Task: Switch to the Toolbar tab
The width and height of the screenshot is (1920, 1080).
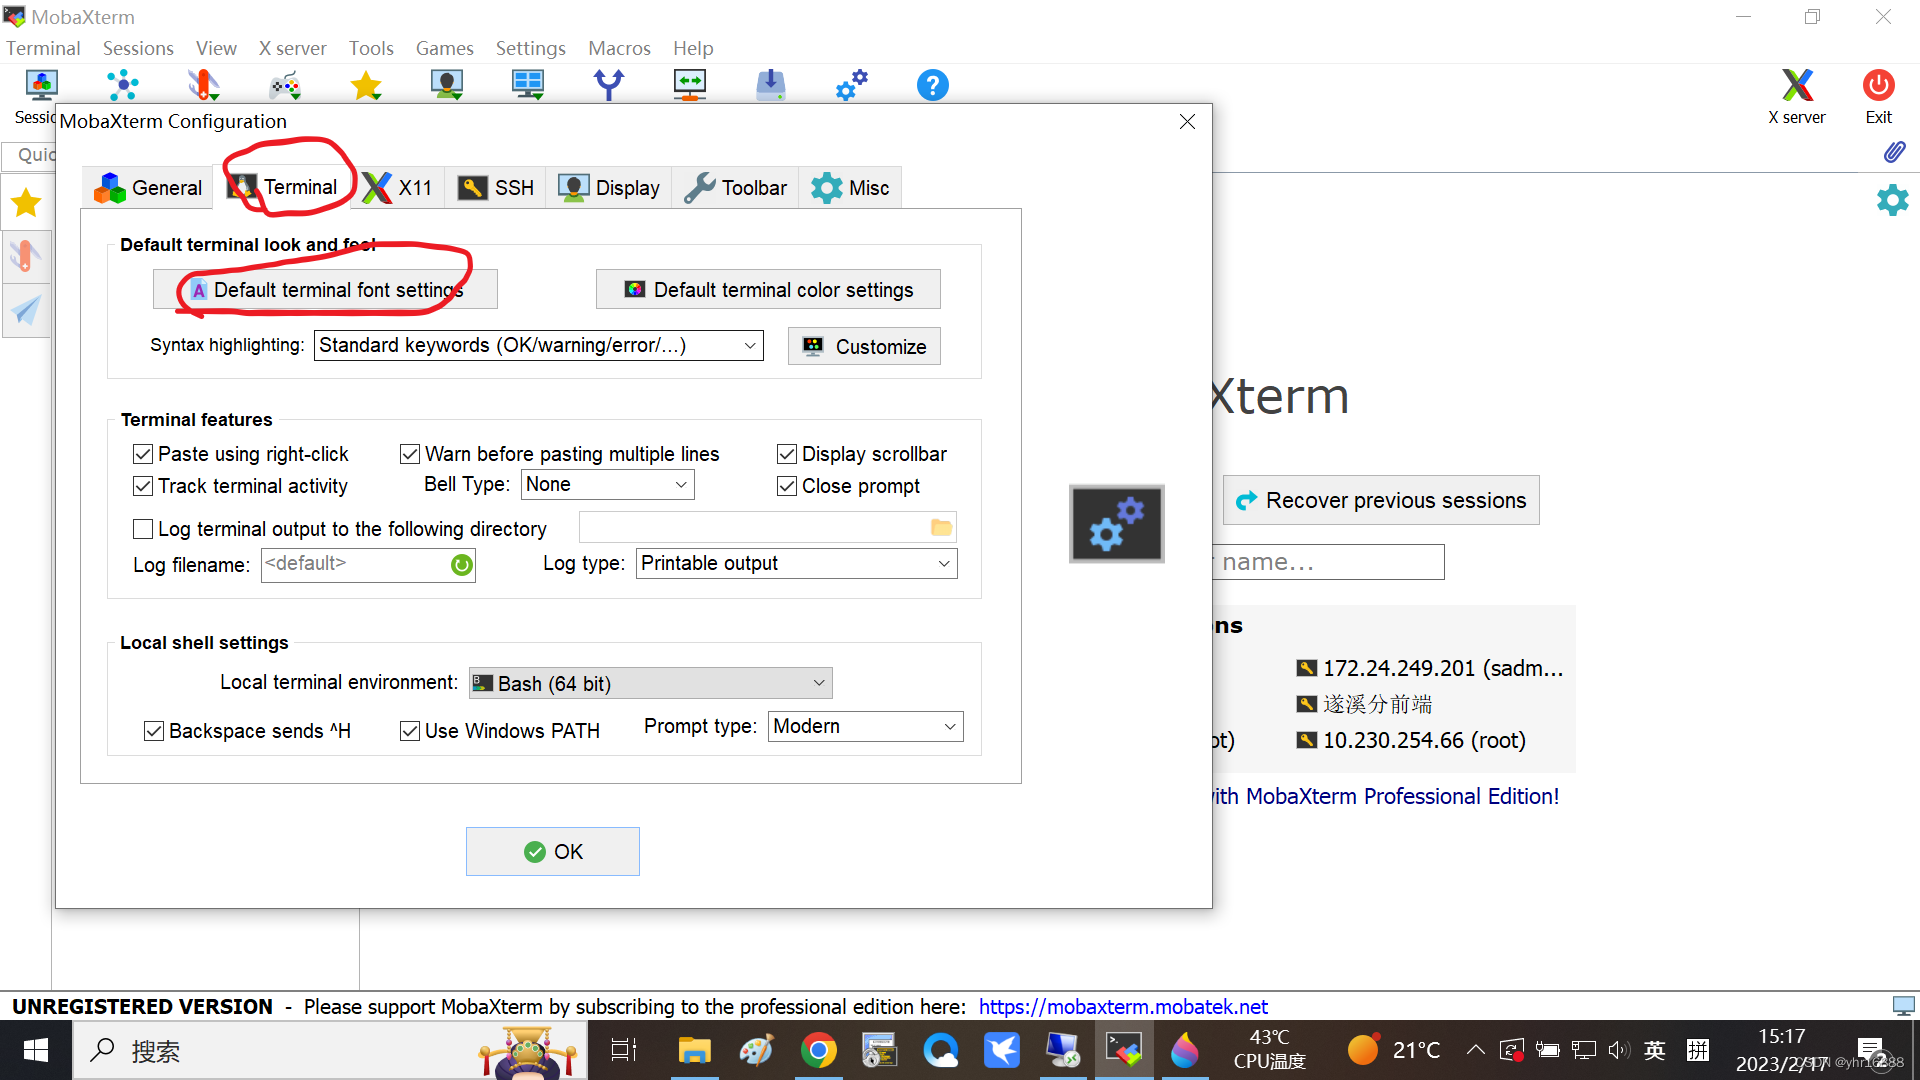Action: 736,188
